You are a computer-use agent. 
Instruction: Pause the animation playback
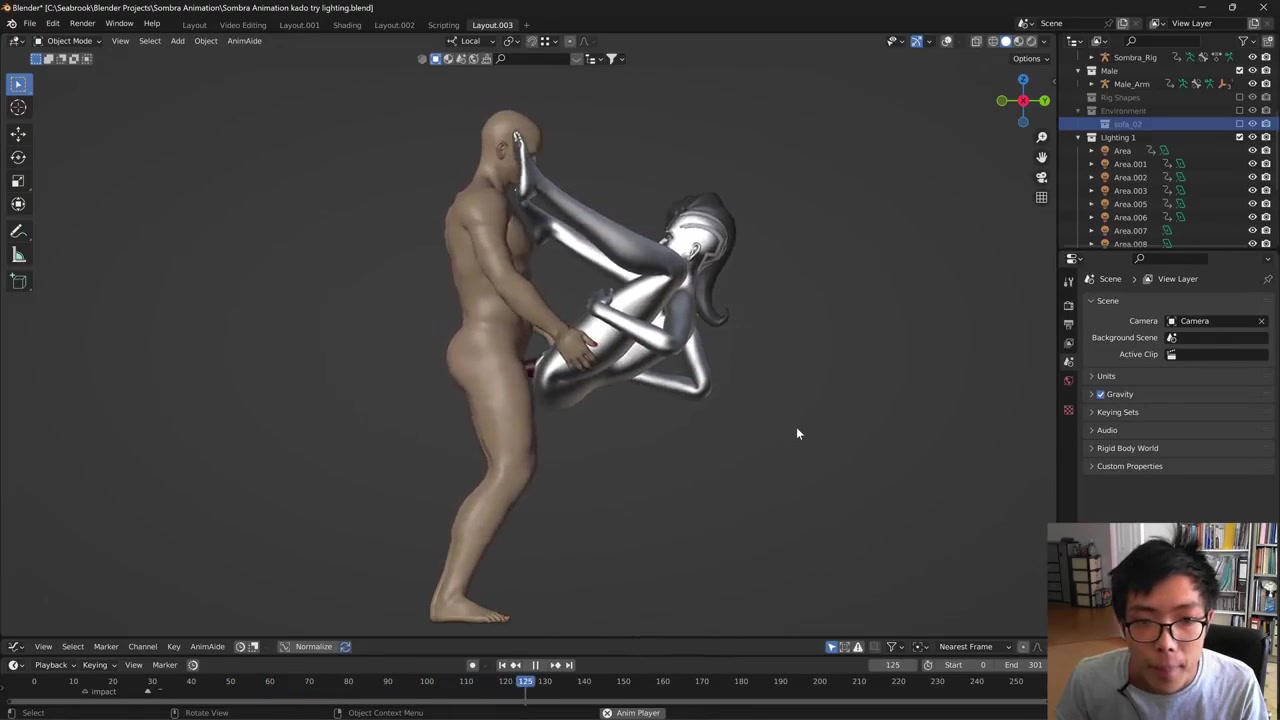coord(535,665)
